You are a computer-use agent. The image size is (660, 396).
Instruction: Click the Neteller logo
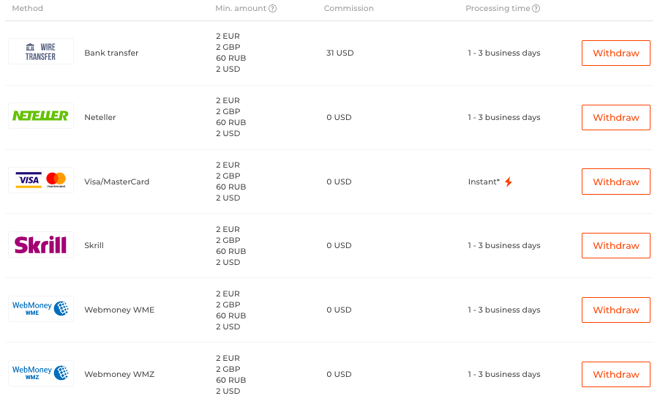(x=41, y=116)
